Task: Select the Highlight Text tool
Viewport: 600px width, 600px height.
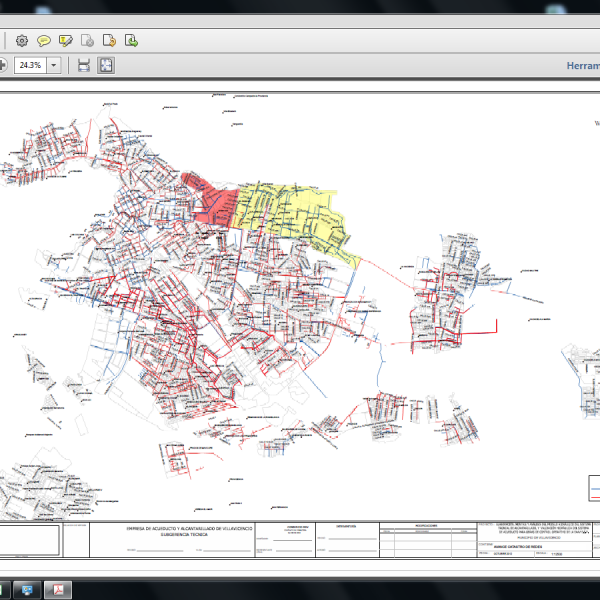Action: [65, 41]
